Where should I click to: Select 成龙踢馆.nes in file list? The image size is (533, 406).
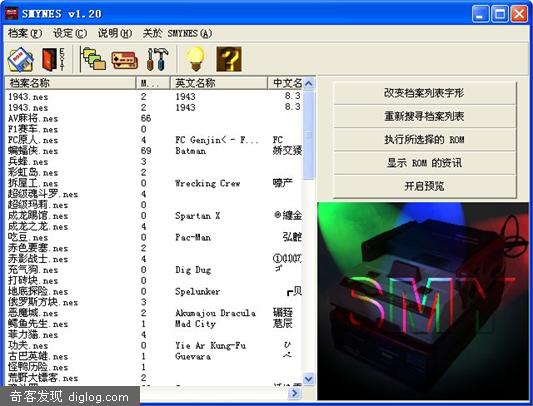coord(38,216)
